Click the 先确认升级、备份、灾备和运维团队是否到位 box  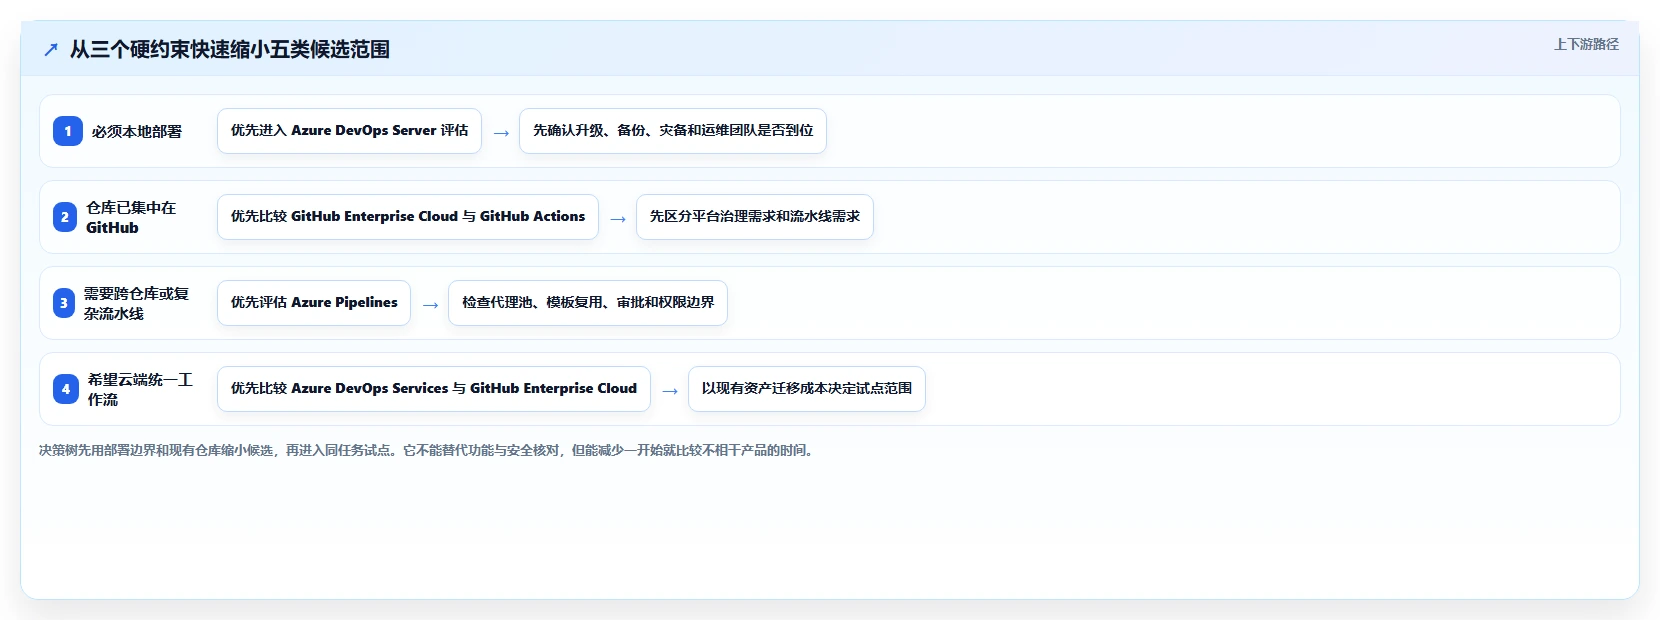[x=673, y=131]
